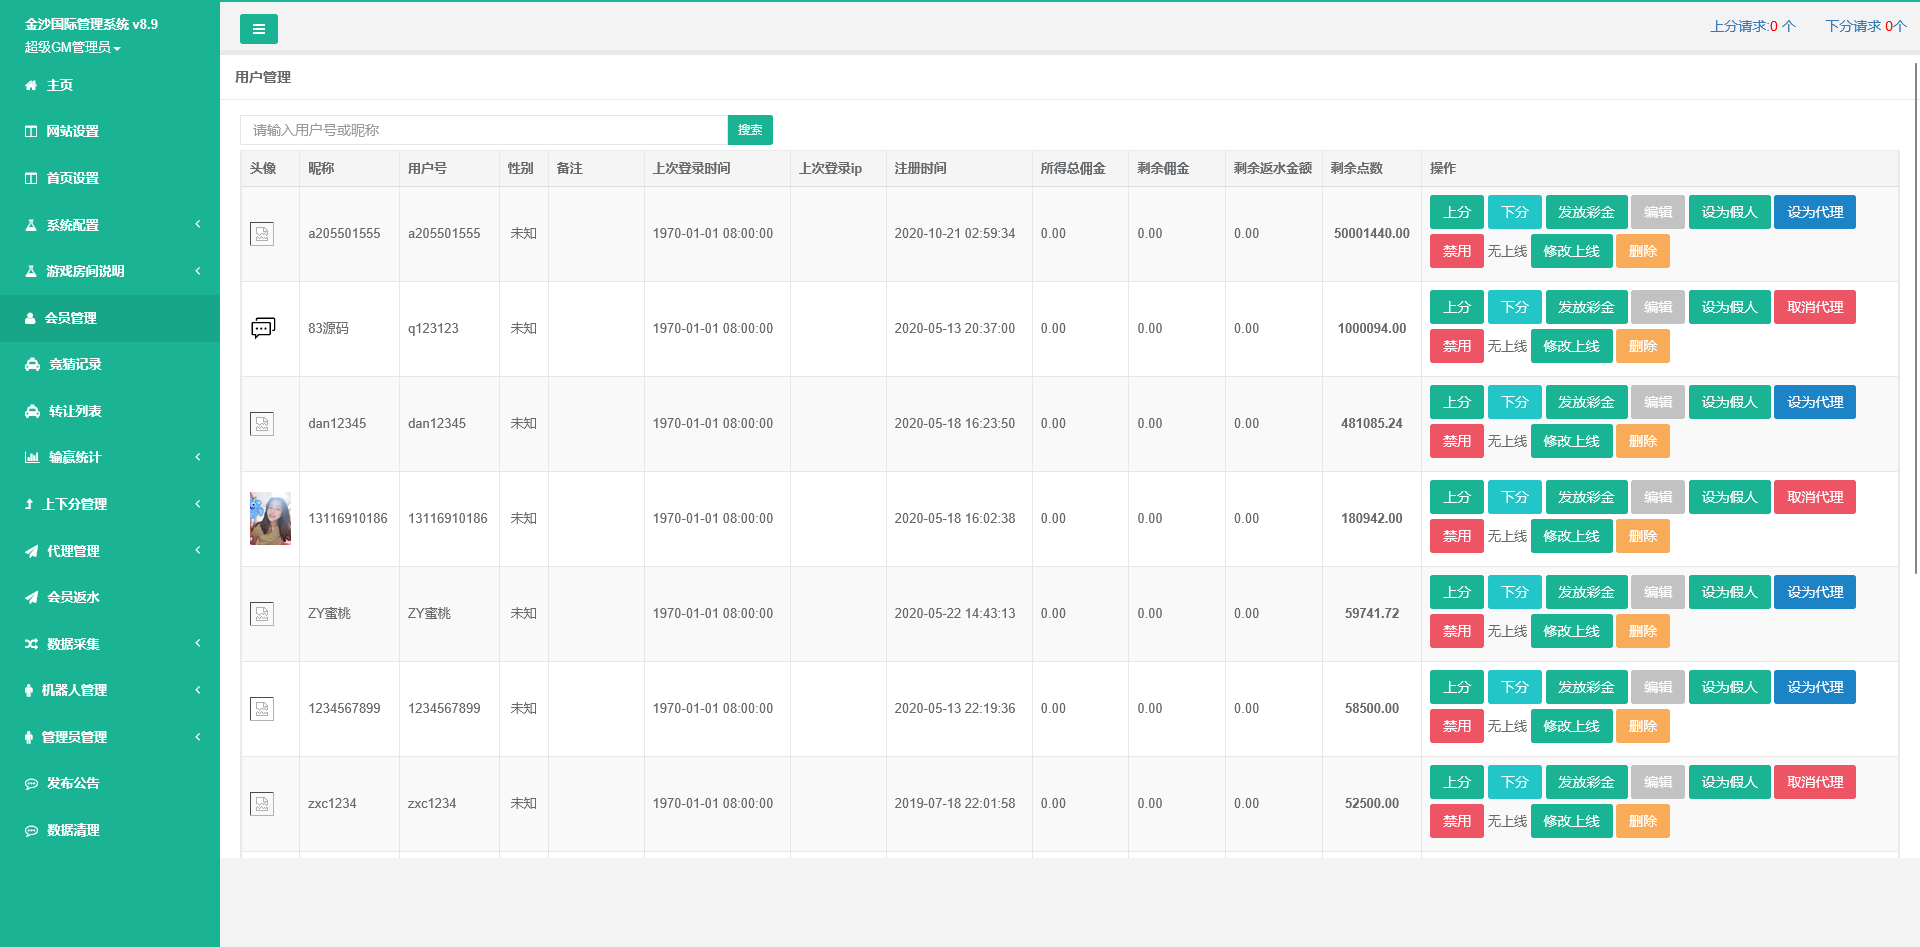
Task: Expand the 代理管理 sidebar submenu
Action: [x=110, y=551]
